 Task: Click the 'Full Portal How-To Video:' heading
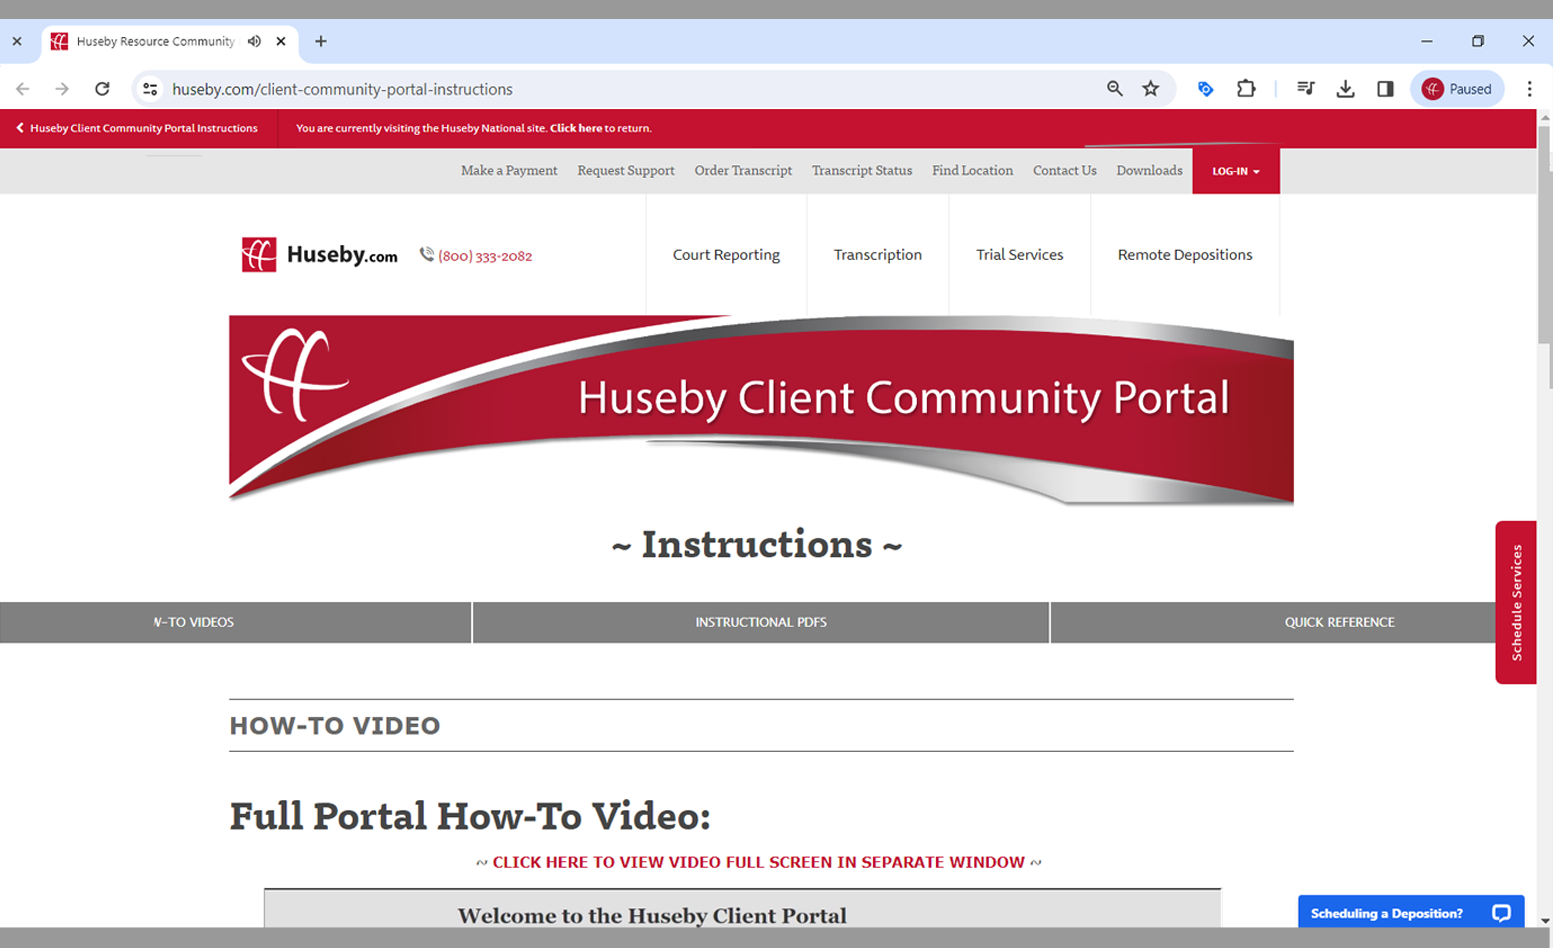[x=470, y=816]
